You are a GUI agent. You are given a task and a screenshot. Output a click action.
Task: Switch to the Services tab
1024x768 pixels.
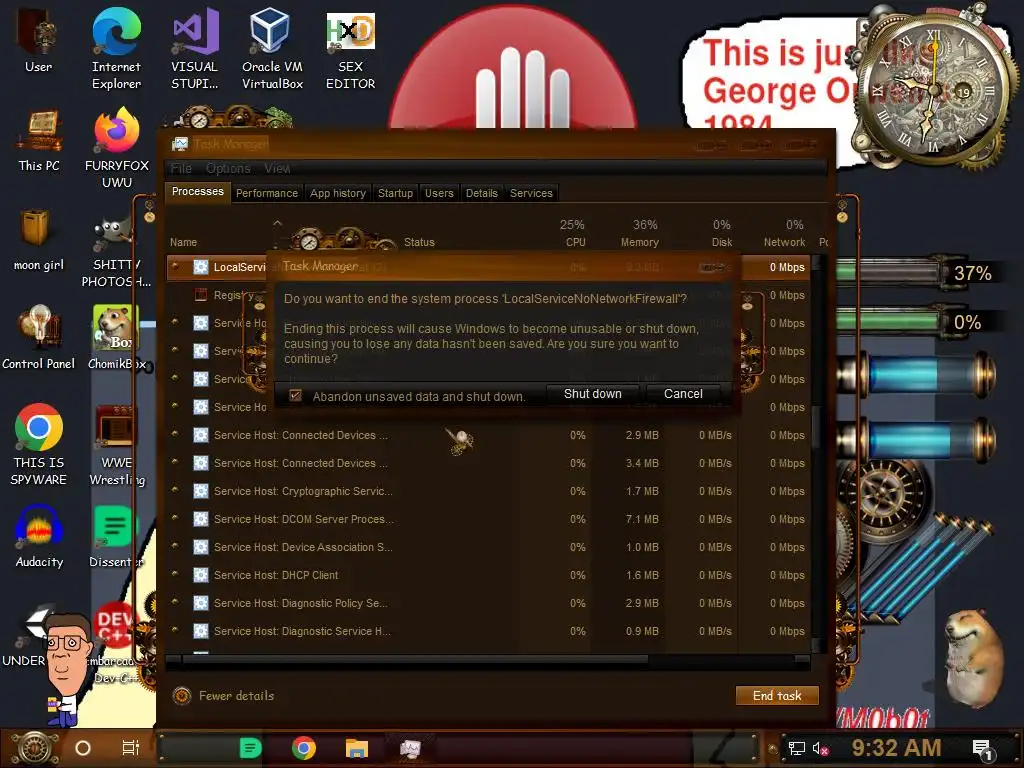click(x=531, y=193)
